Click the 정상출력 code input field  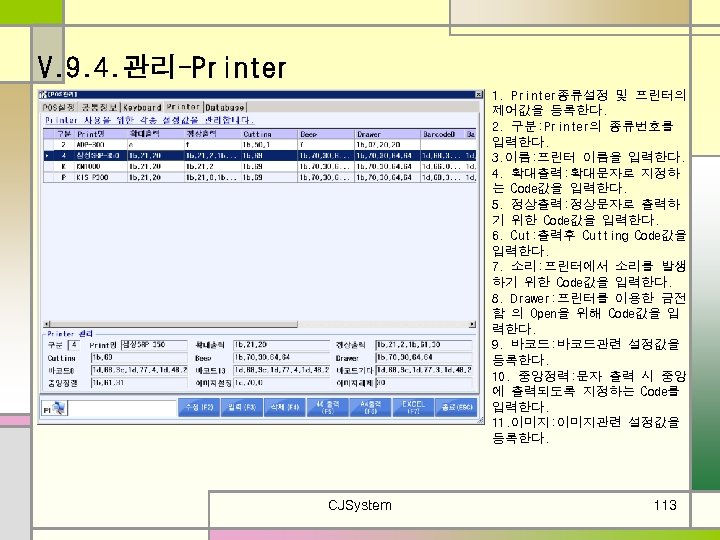(x=424, y=345)
